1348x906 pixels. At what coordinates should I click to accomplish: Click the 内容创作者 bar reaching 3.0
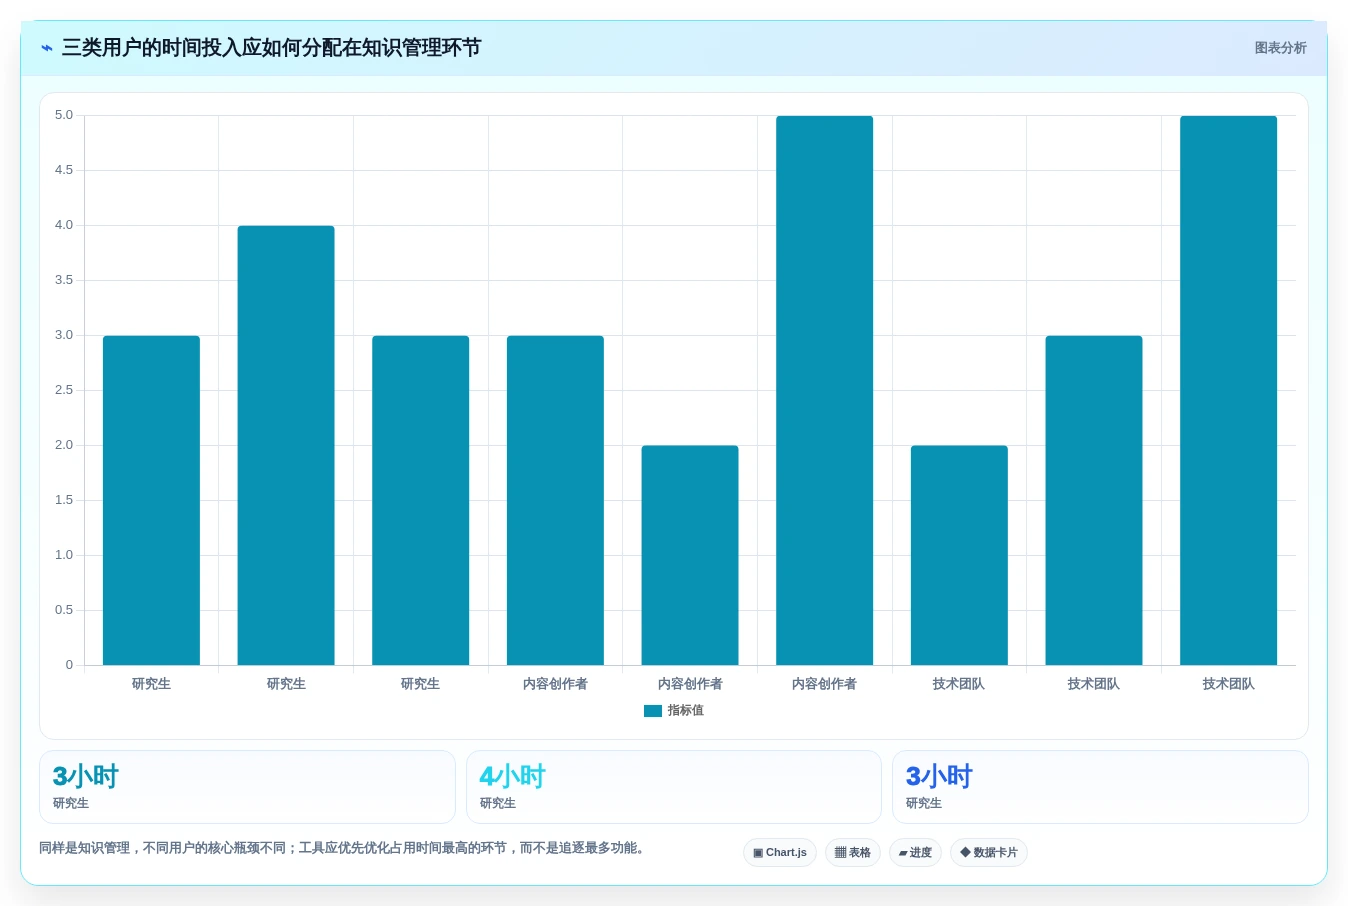555,500
